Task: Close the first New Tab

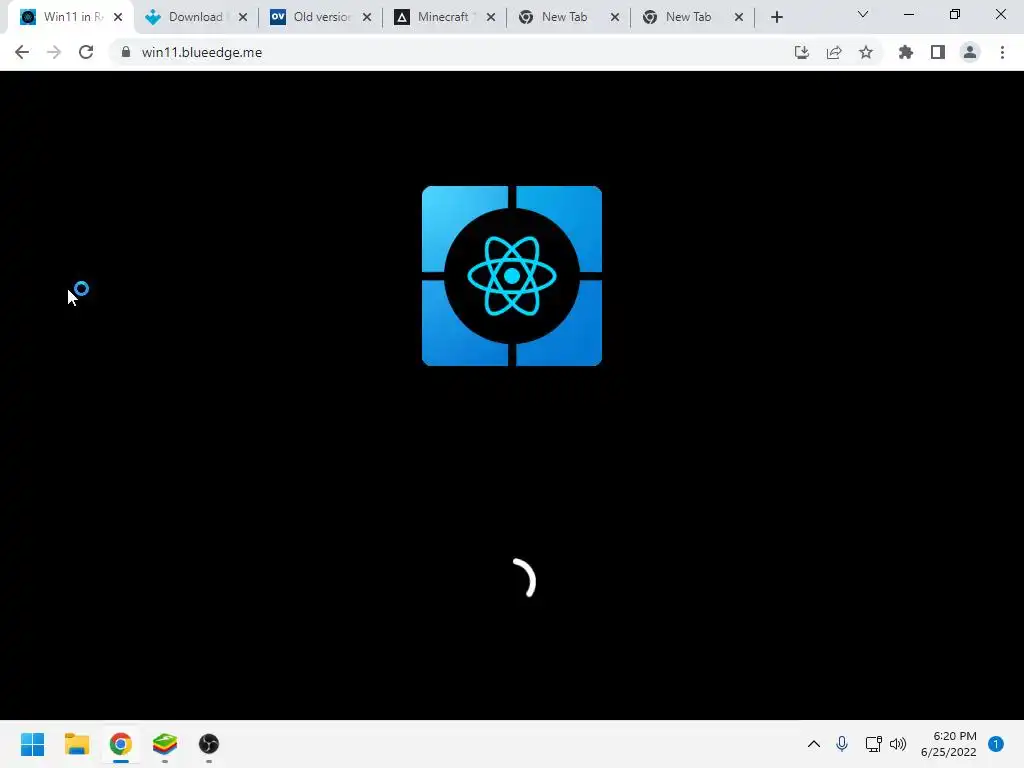Action: (615, 17)
